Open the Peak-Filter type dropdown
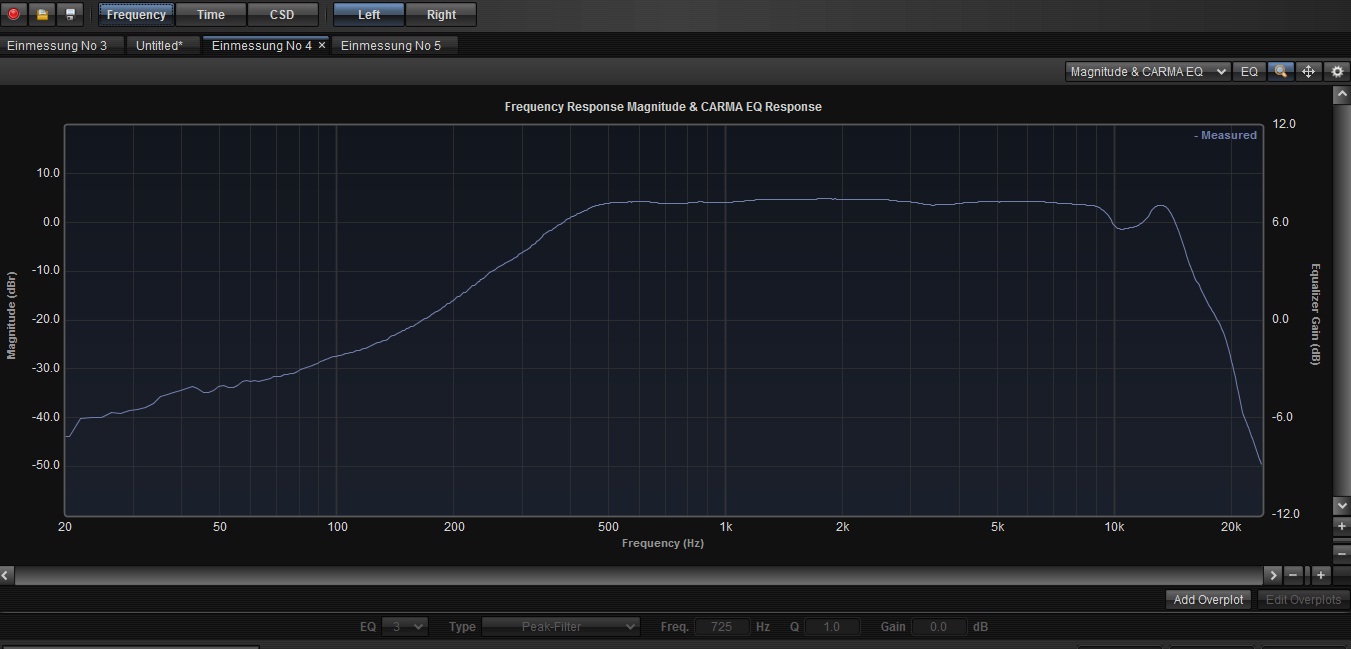1351x649 pixels. (560, 627)
